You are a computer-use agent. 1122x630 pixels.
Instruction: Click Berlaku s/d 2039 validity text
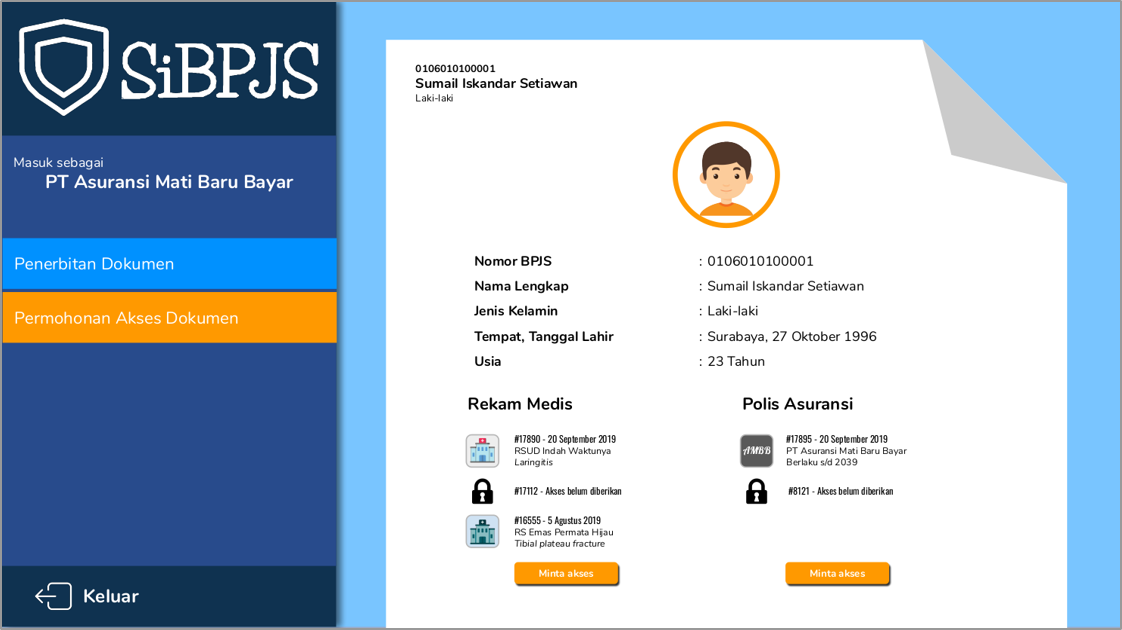click(821, 462)
